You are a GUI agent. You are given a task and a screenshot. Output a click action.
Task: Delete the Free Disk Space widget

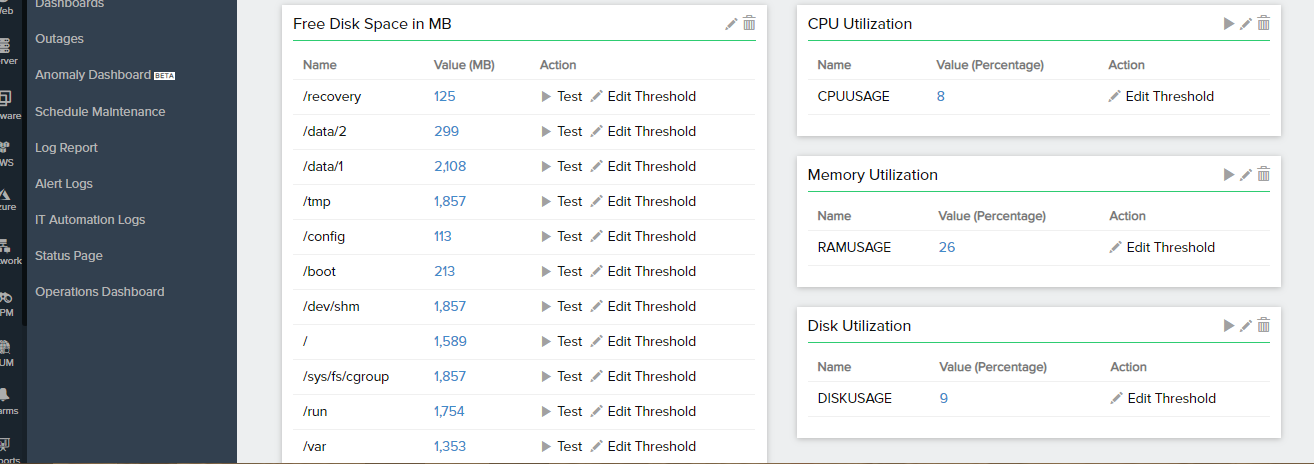(x=749, y=23)
